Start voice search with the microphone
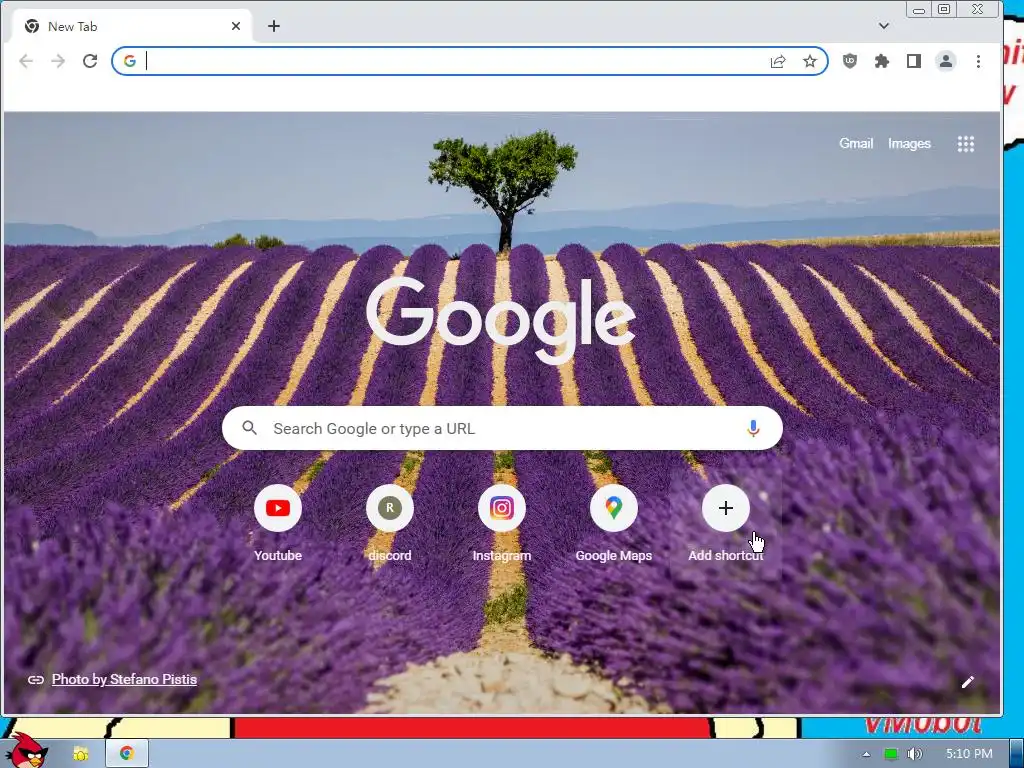This screenshot has height=768, width=1024. point(753,428)
